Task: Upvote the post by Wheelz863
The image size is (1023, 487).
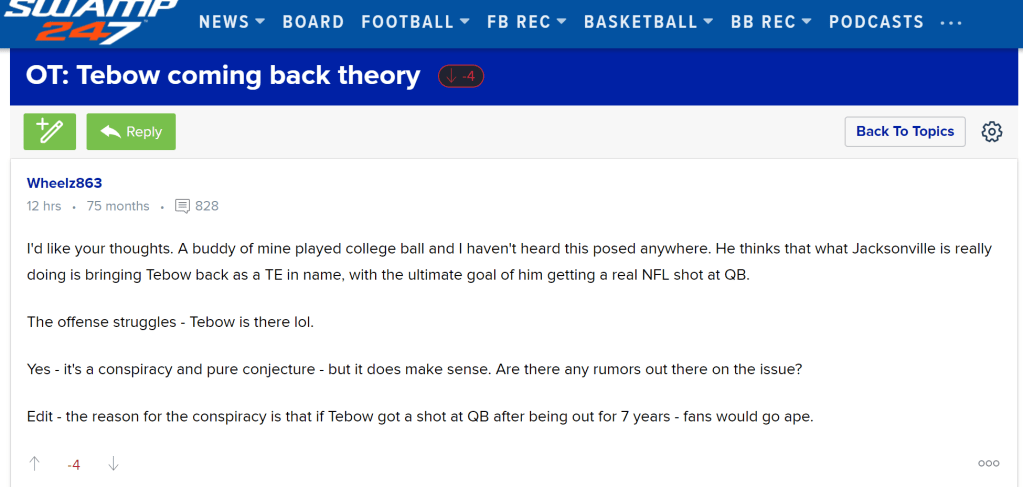Action: [35, 463]
